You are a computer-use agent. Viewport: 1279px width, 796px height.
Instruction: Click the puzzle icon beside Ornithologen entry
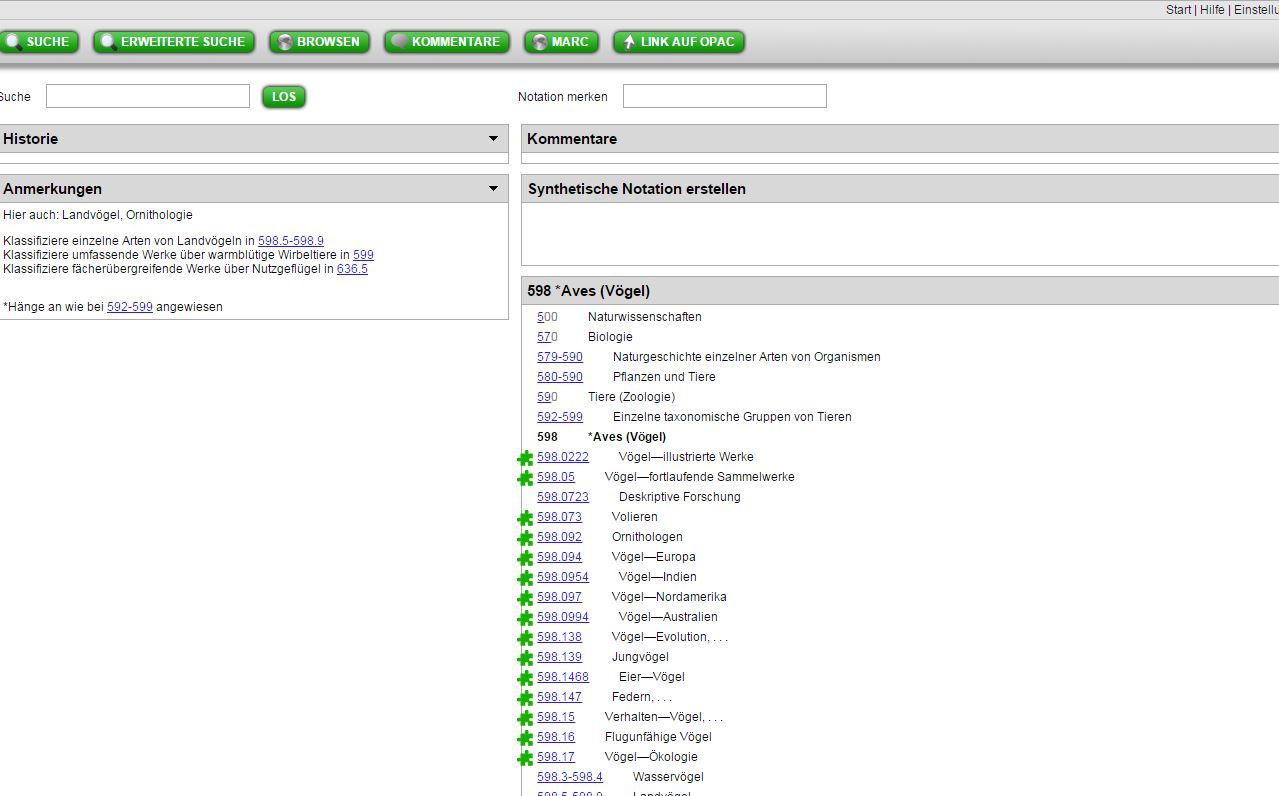(x=525, y=538)
